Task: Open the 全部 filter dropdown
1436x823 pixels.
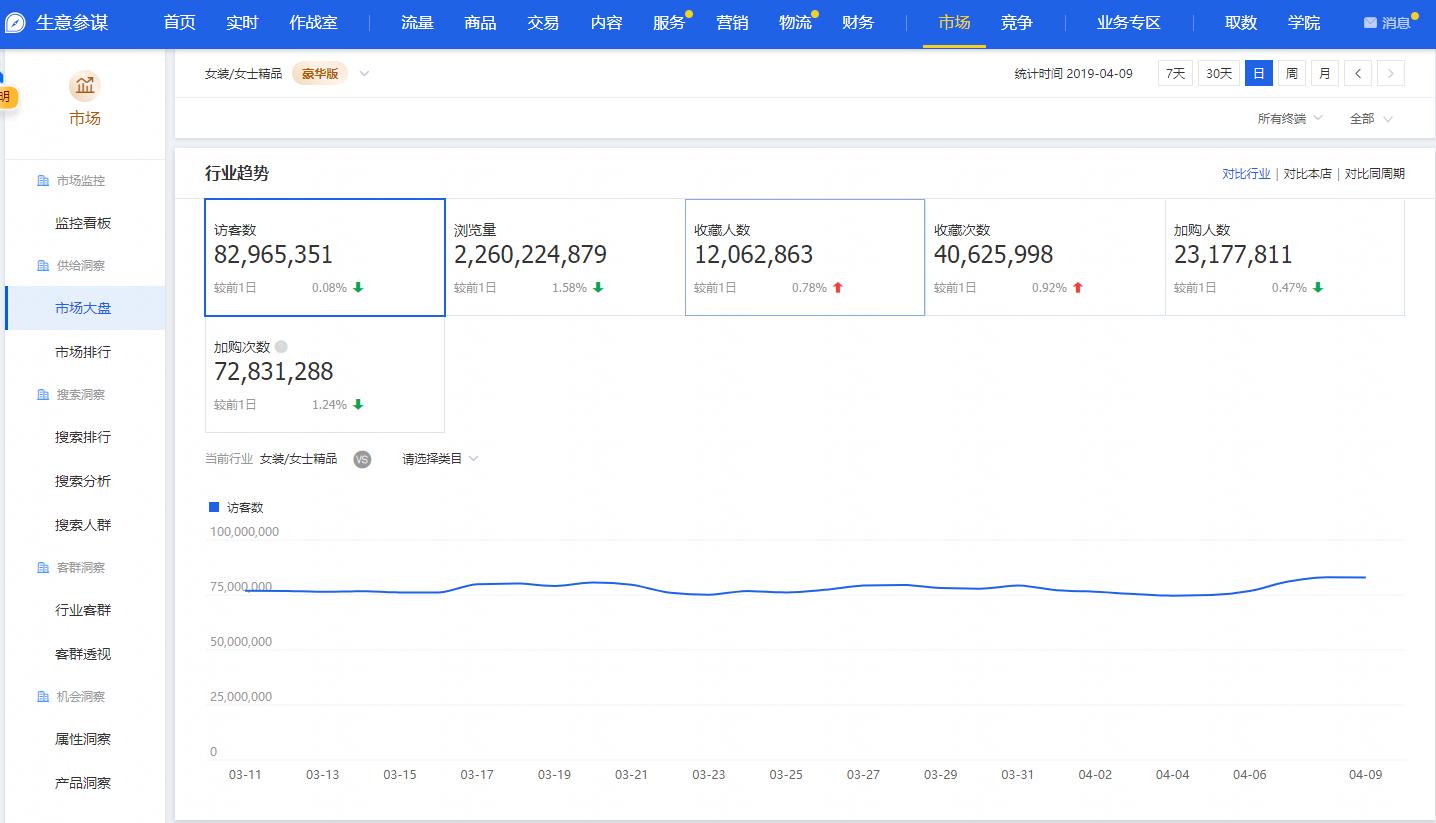Action: pyautogui.click(x=1371, y=118)
